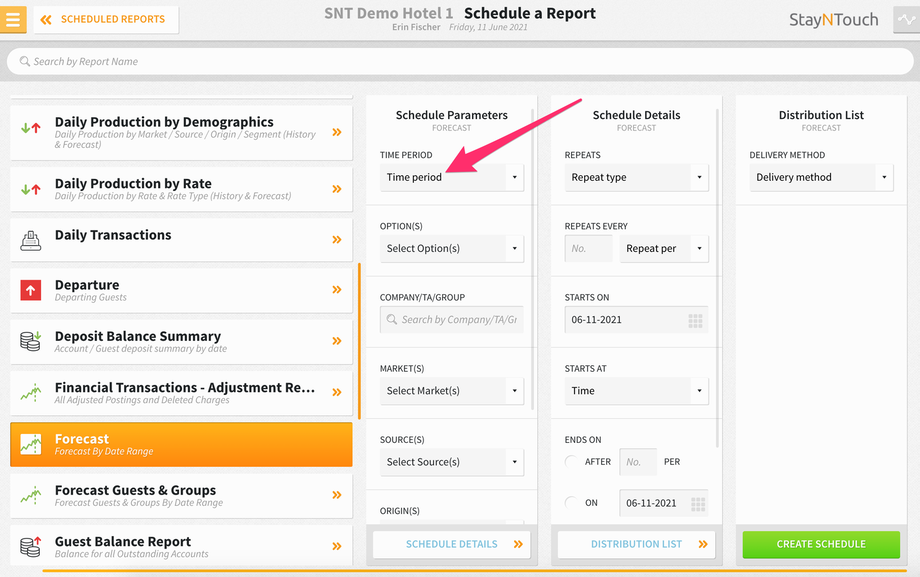Open the Ends On date calendar icon

[698, 504]
